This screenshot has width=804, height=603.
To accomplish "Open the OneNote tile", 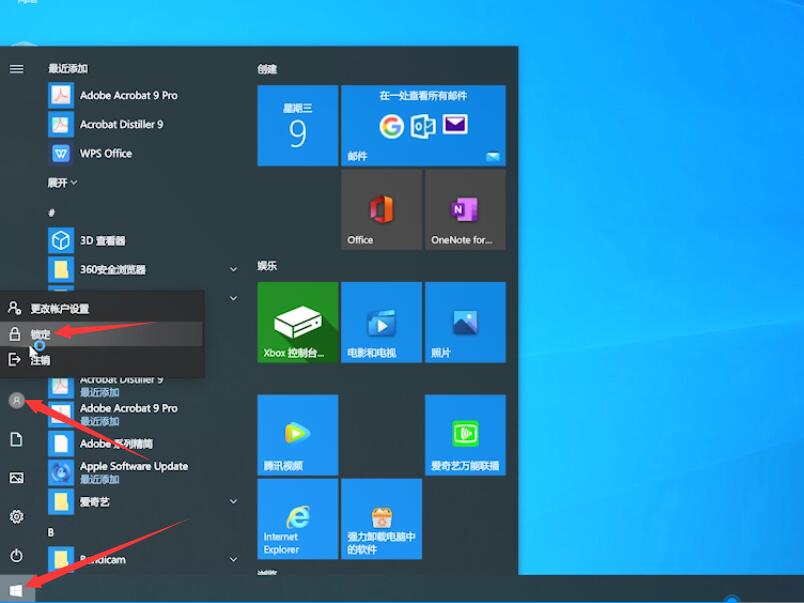I will pos(465,210).
